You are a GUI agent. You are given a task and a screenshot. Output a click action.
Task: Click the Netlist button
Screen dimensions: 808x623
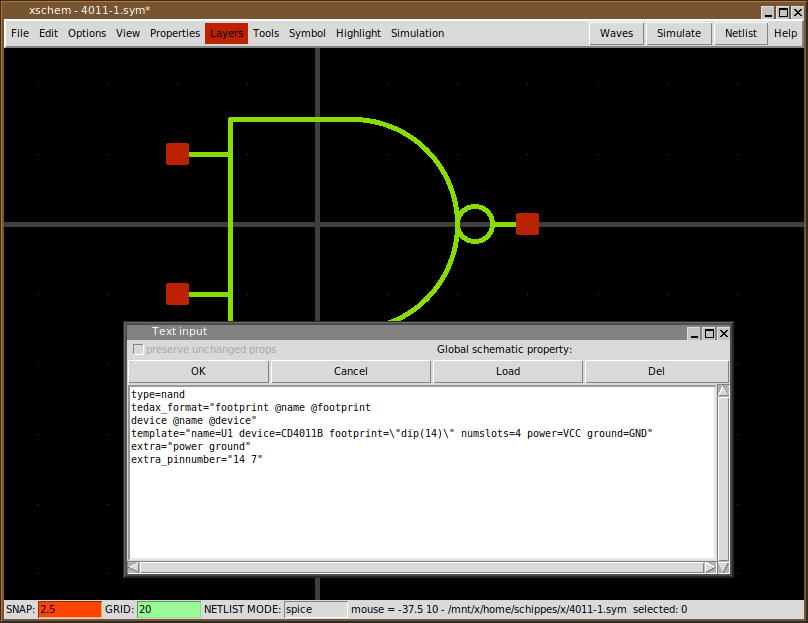(740, 33)
